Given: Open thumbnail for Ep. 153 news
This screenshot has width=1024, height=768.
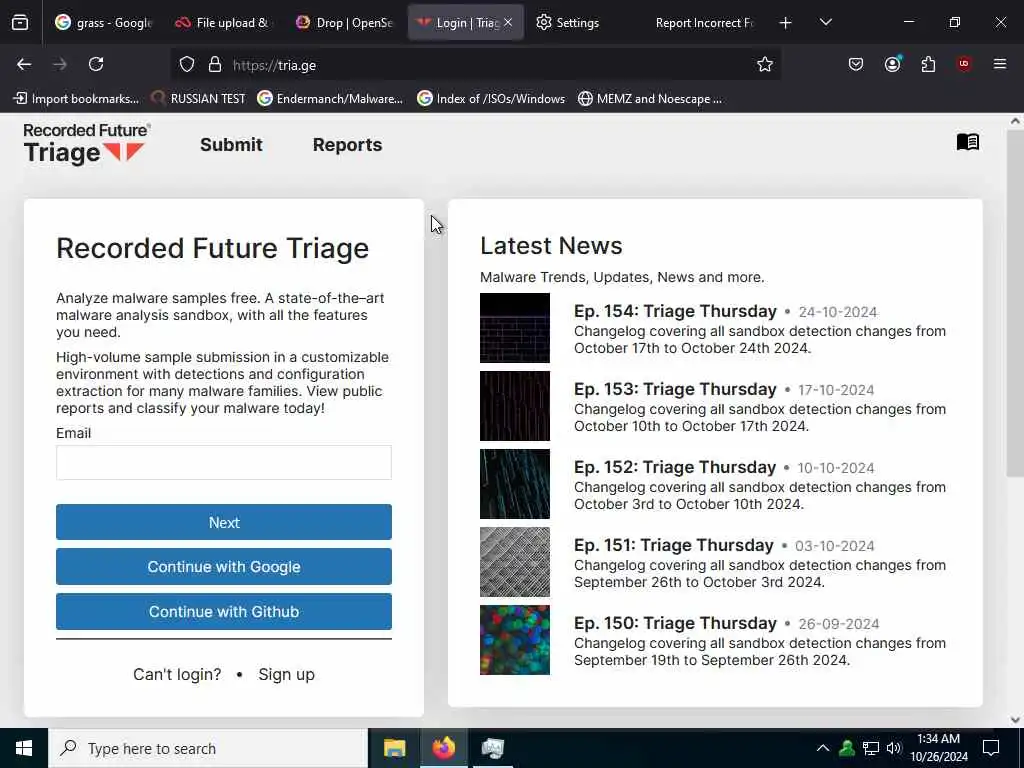Looking at the screenshot, I should pyautogui.click(x=515, y=406).
